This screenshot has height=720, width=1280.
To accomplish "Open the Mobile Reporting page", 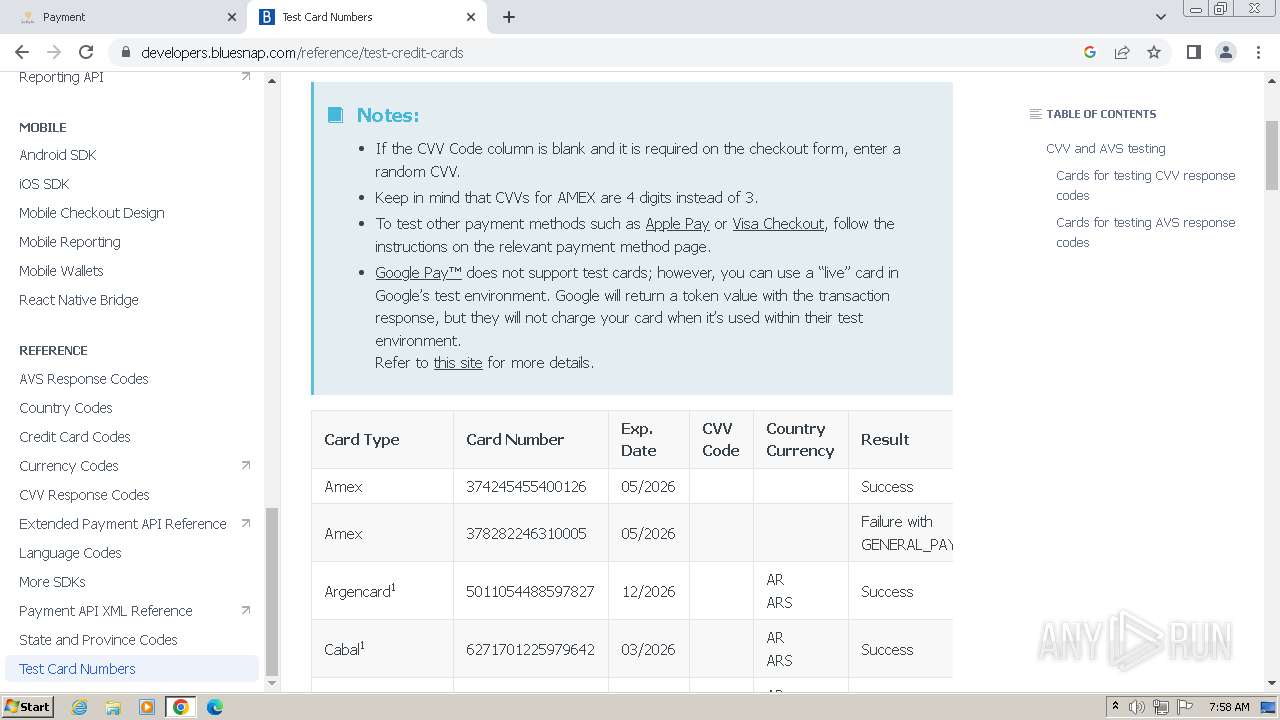I will click(x=70, y=242).
